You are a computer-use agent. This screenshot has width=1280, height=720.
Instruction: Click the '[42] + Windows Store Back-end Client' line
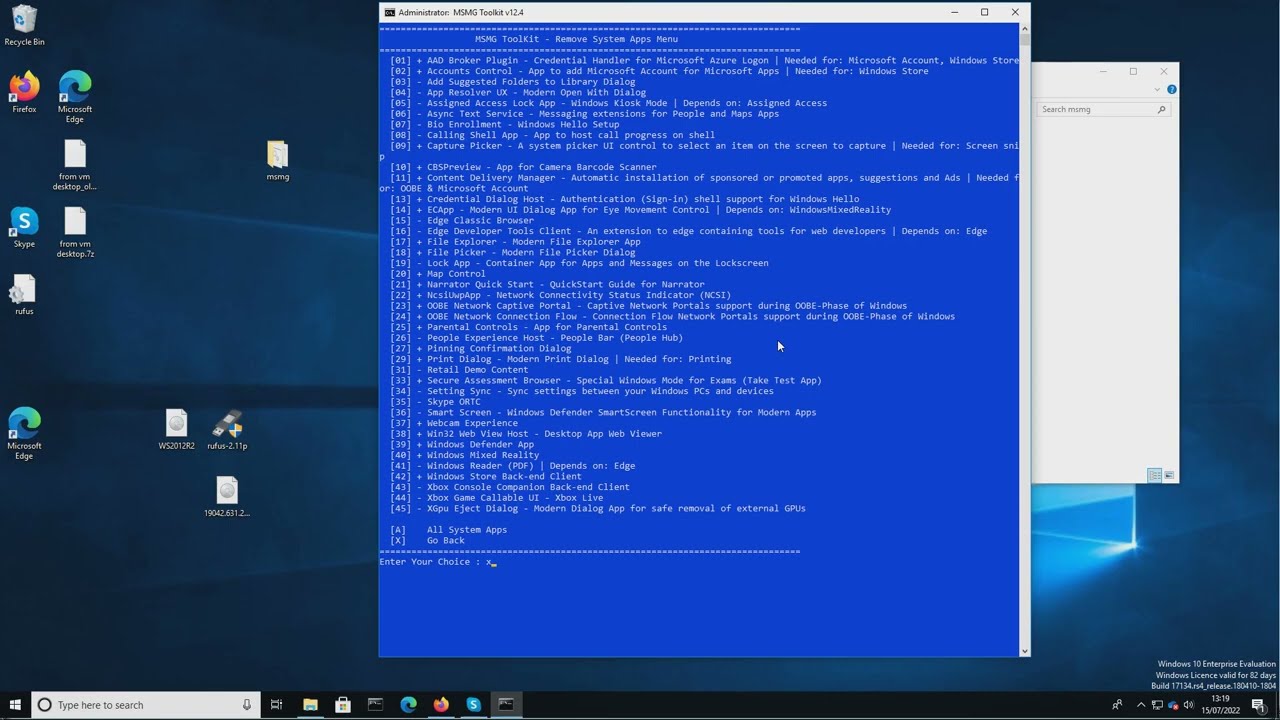[486, 476]
